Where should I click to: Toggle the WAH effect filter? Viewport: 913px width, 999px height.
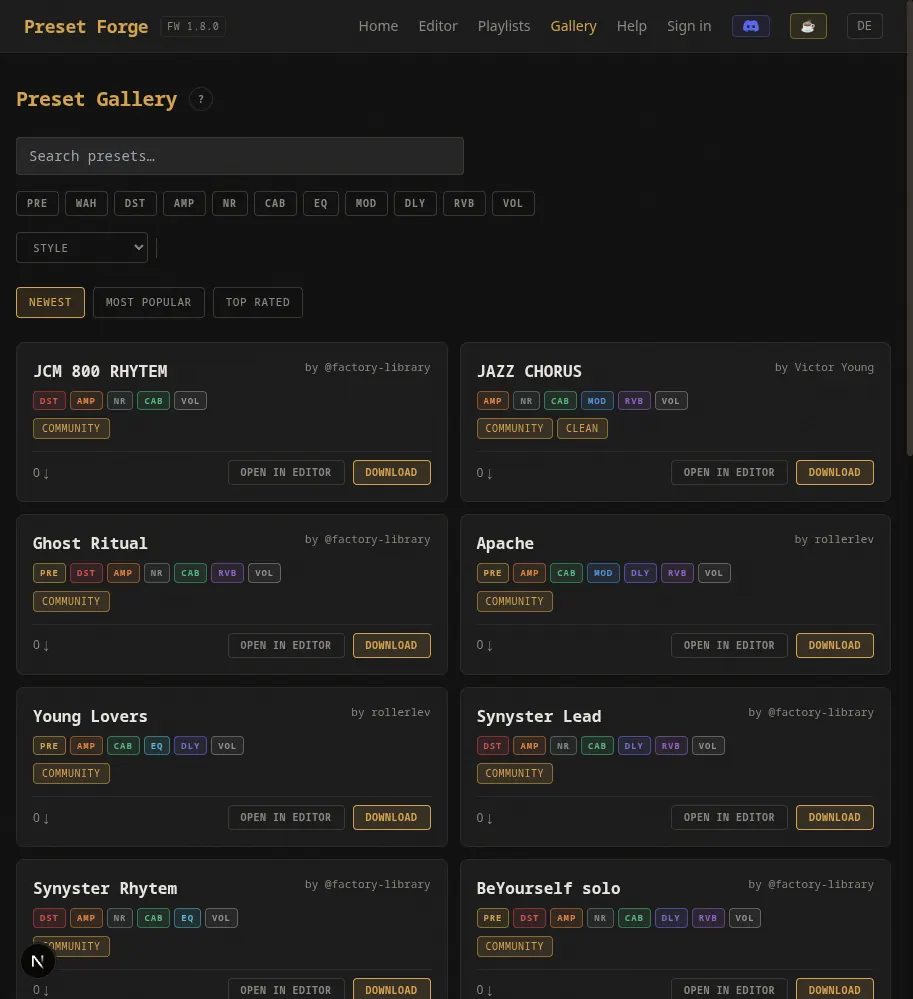86,203
